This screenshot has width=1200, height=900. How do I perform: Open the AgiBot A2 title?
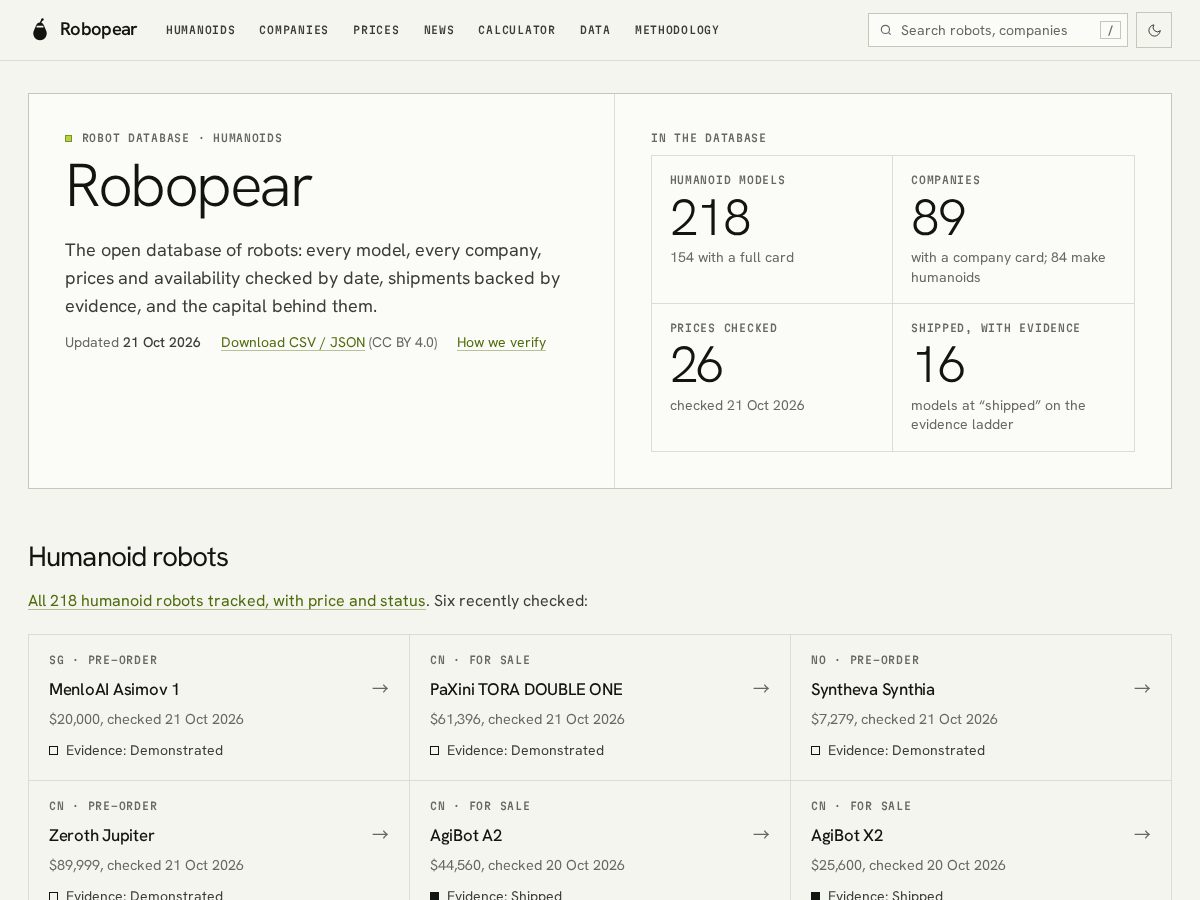tap(466, 835)
